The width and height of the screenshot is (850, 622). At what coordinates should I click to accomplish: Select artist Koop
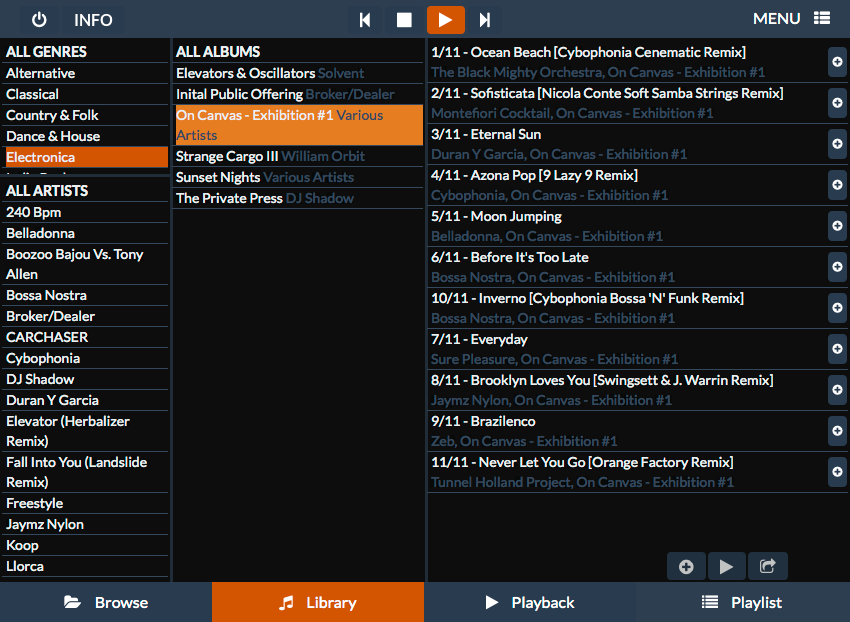[86, 545]
